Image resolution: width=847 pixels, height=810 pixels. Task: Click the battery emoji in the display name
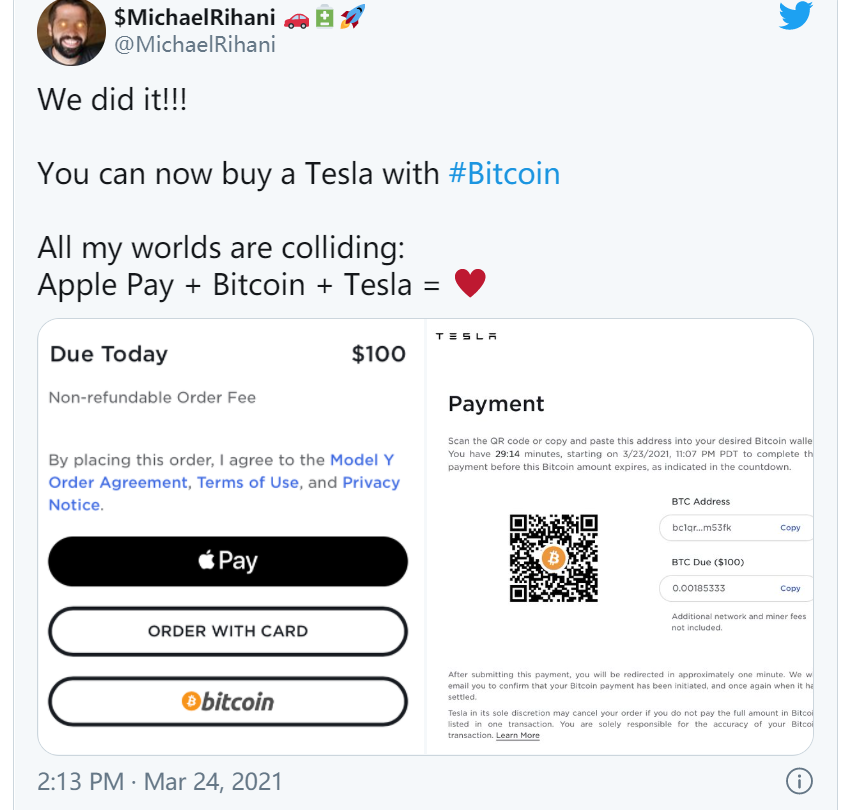click(x=325, y=16)
